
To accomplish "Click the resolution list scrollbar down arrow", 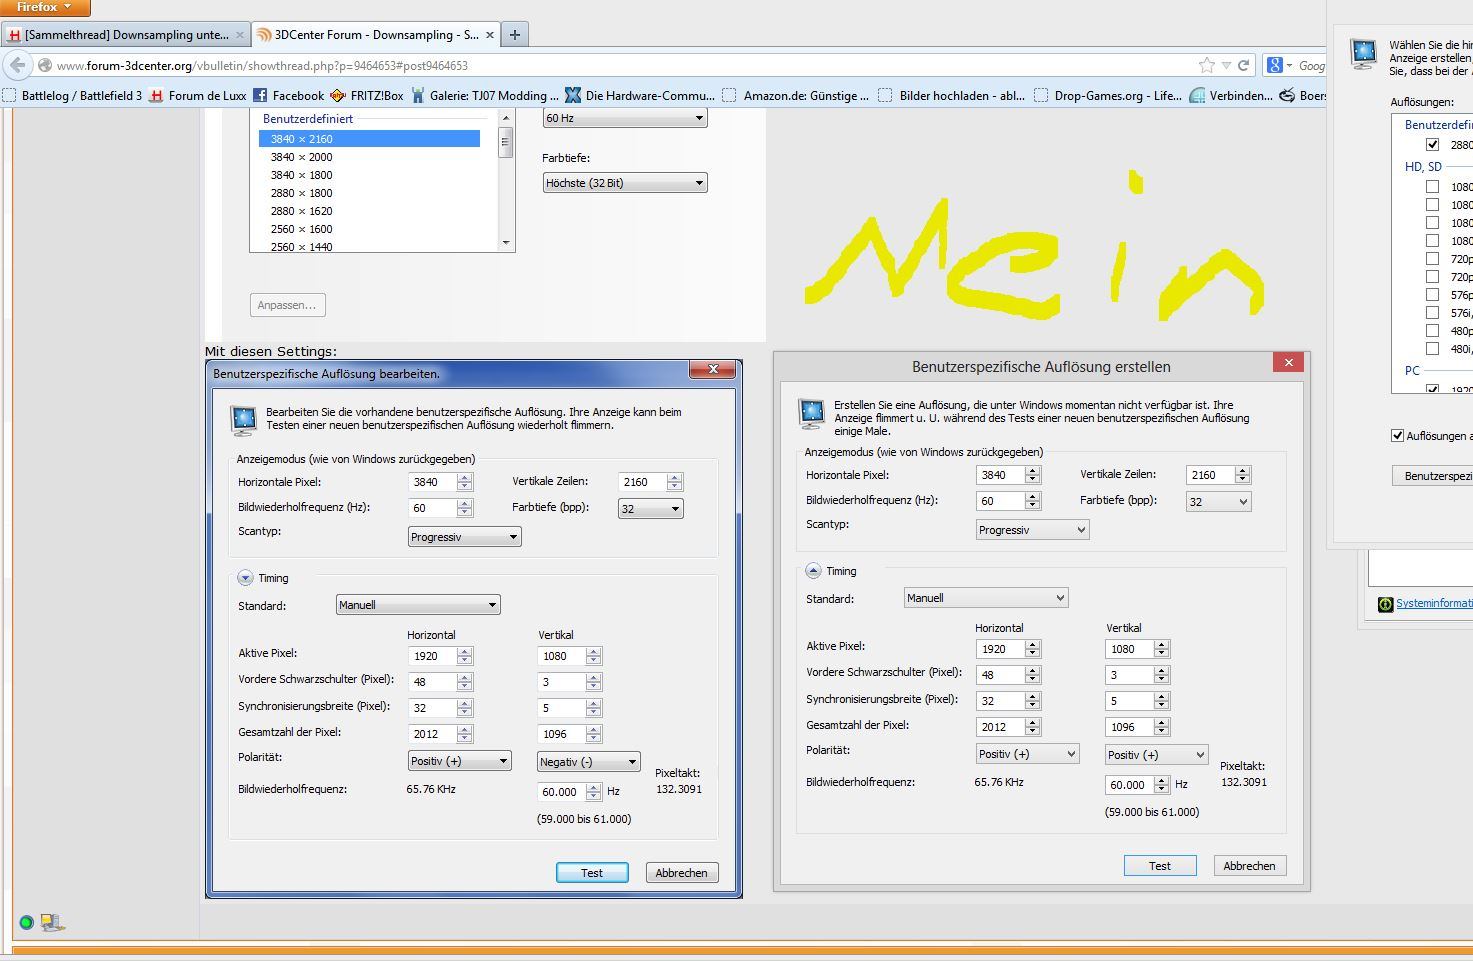I will tap(505, 242).
